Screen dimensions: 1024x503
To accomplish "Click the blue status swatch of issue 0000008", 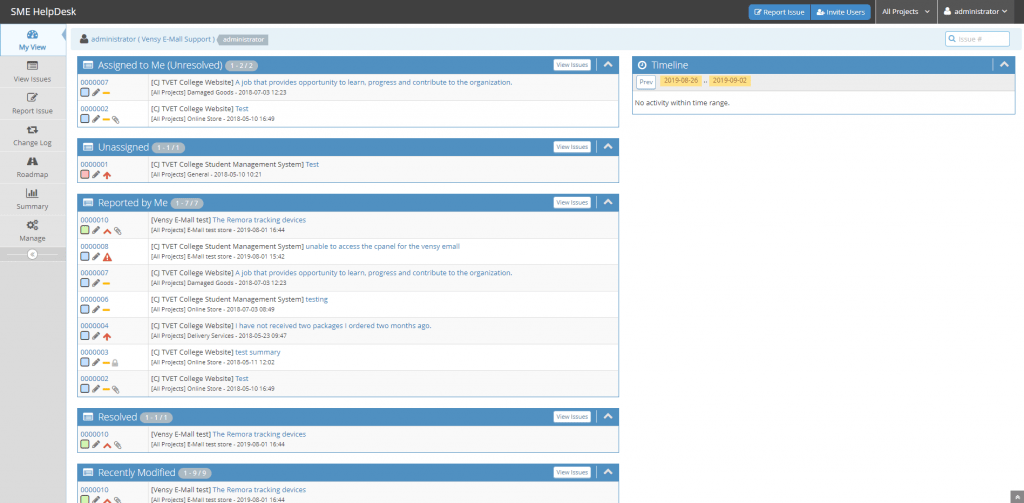I will 85,257.
